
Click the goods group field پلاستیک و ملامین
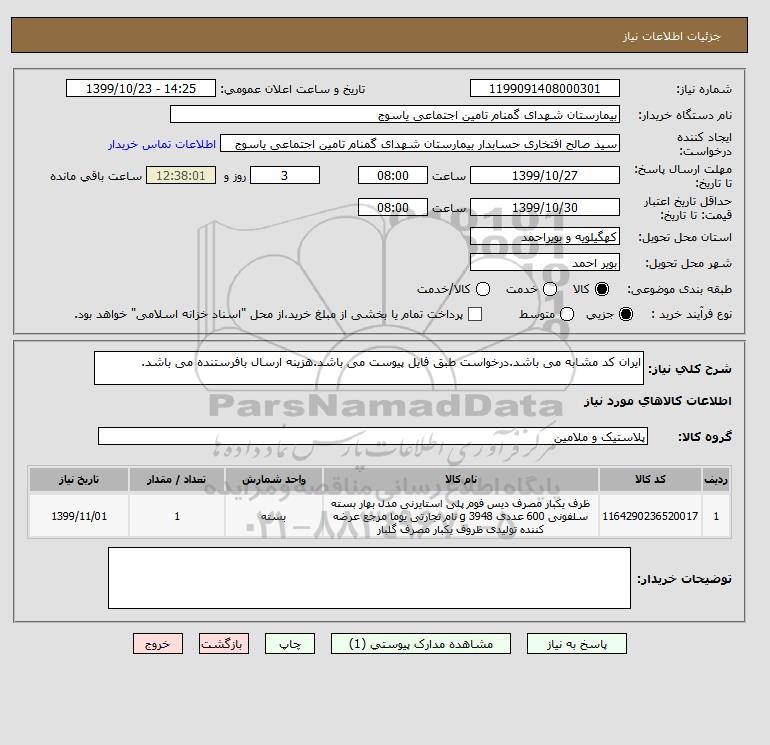pos(373,436)
